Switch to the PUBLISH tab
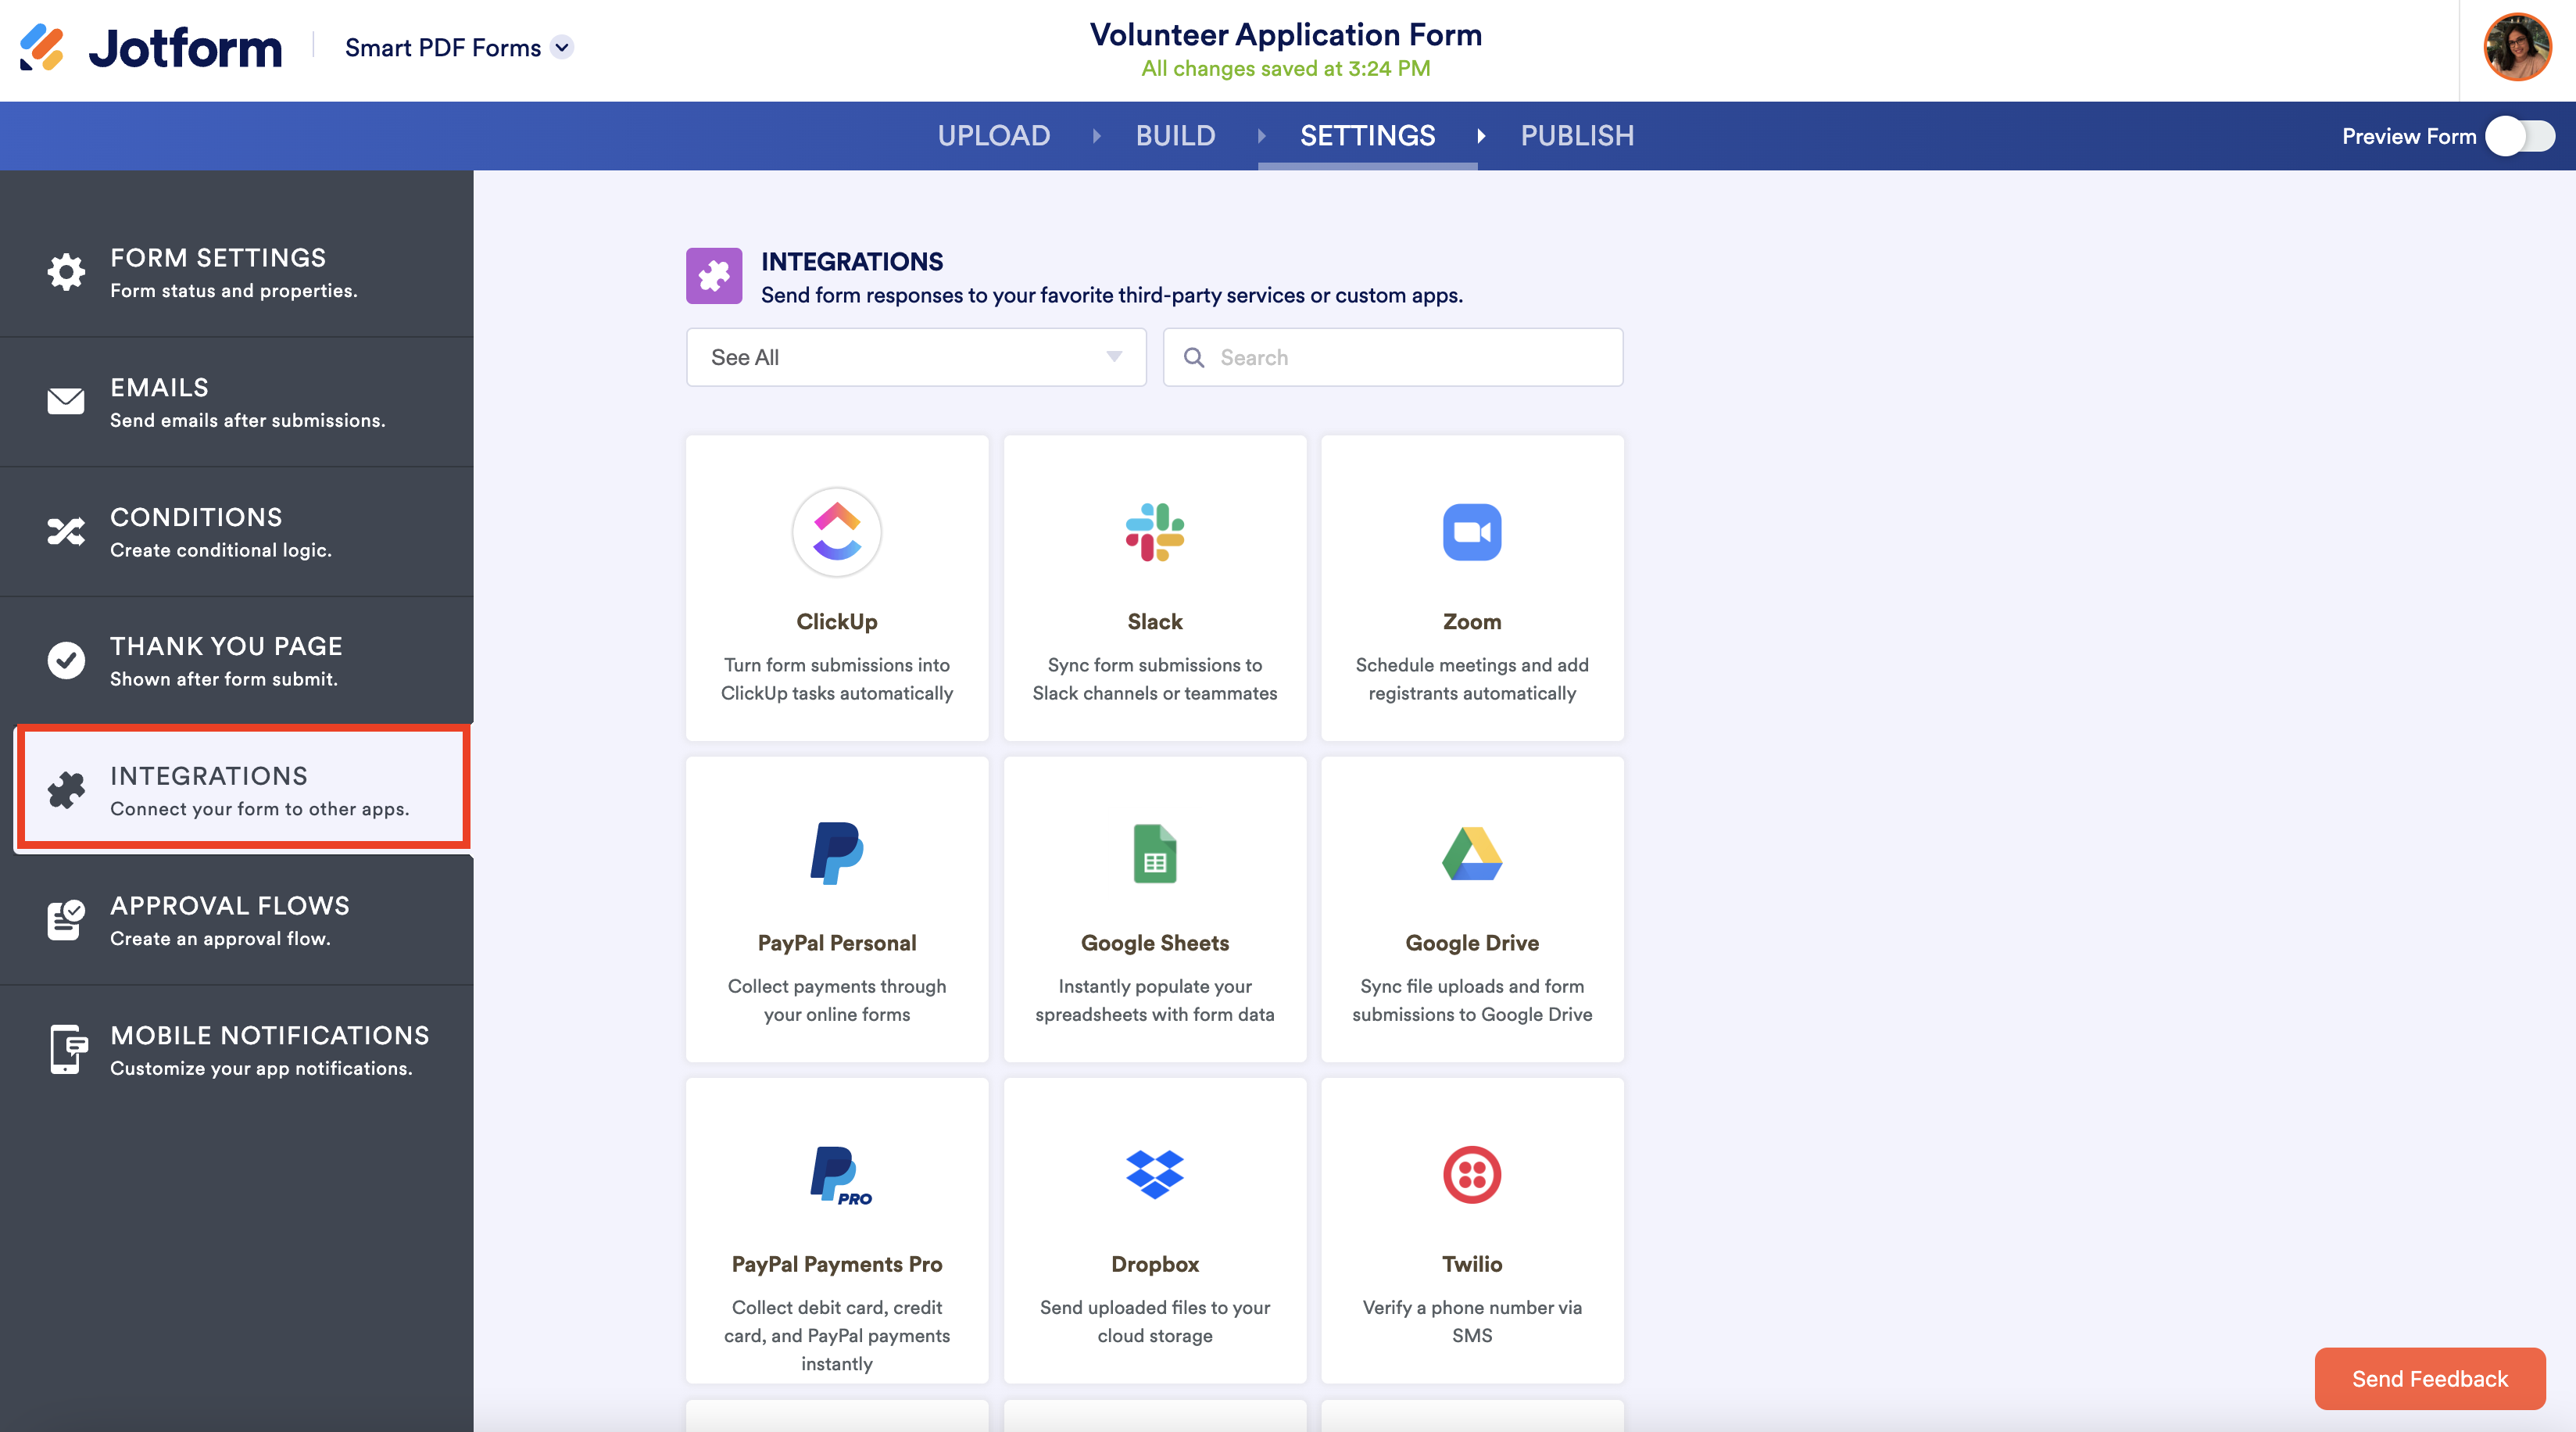The height and width of the screenshot is (1432, 2576). tap(1576, 136)
